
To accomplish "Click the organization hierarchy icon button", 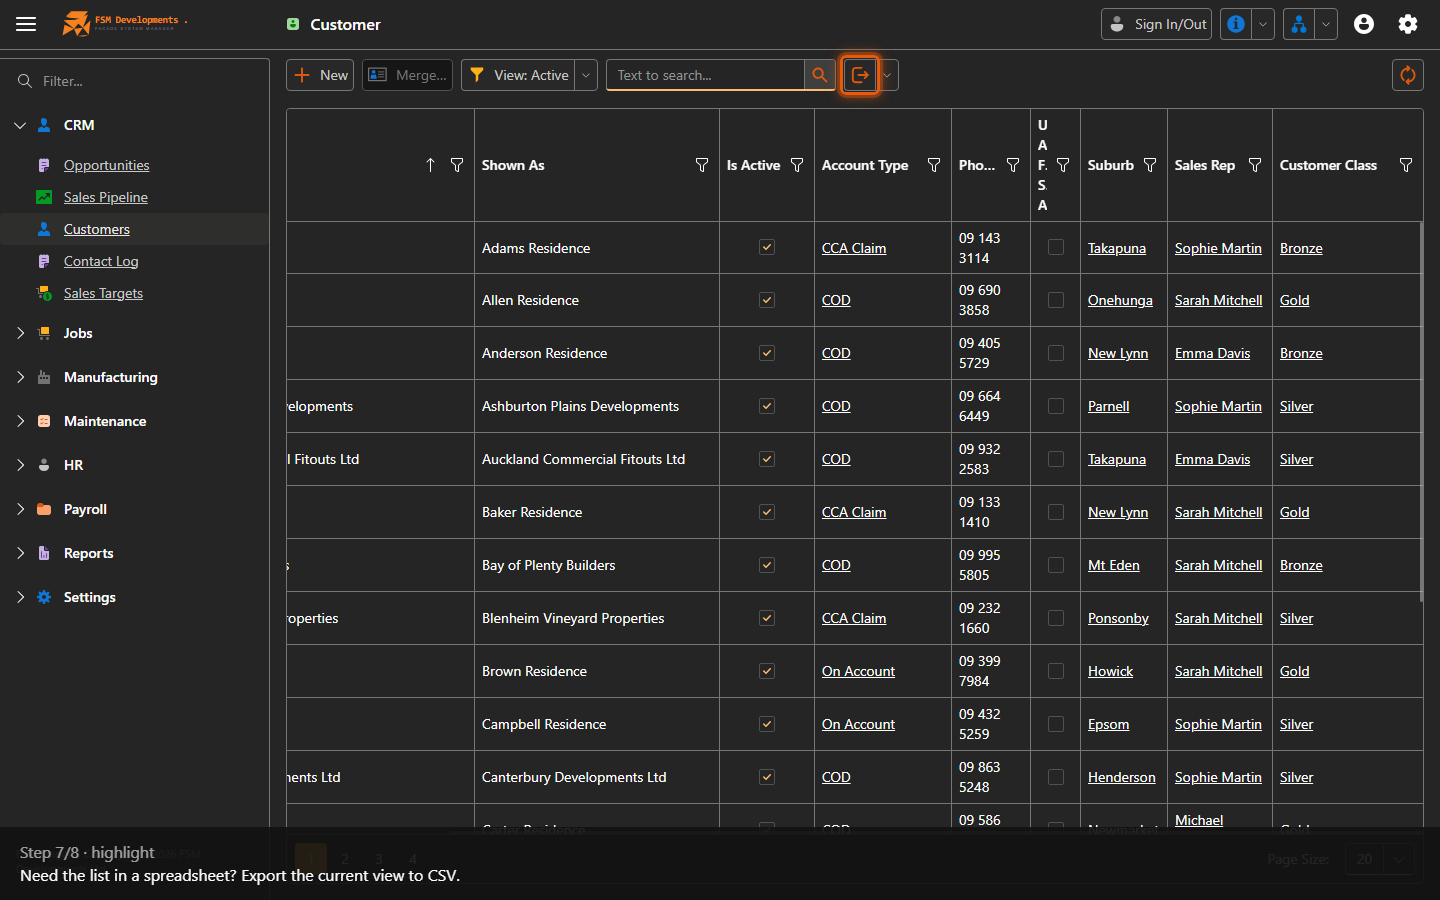I will pos(1298,24).
